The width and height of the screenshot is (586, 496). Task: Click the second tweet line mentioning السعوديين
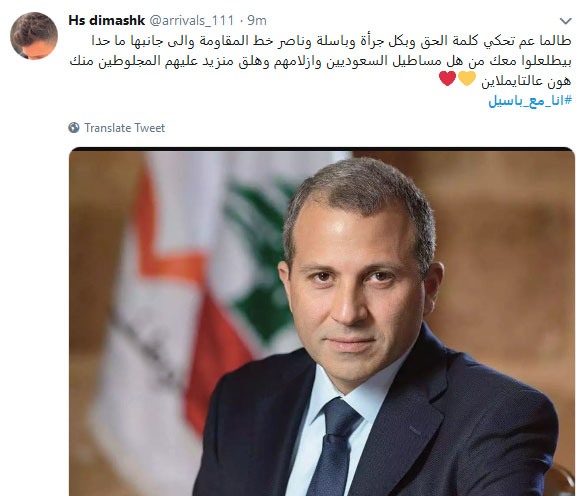tap(321, 61)
